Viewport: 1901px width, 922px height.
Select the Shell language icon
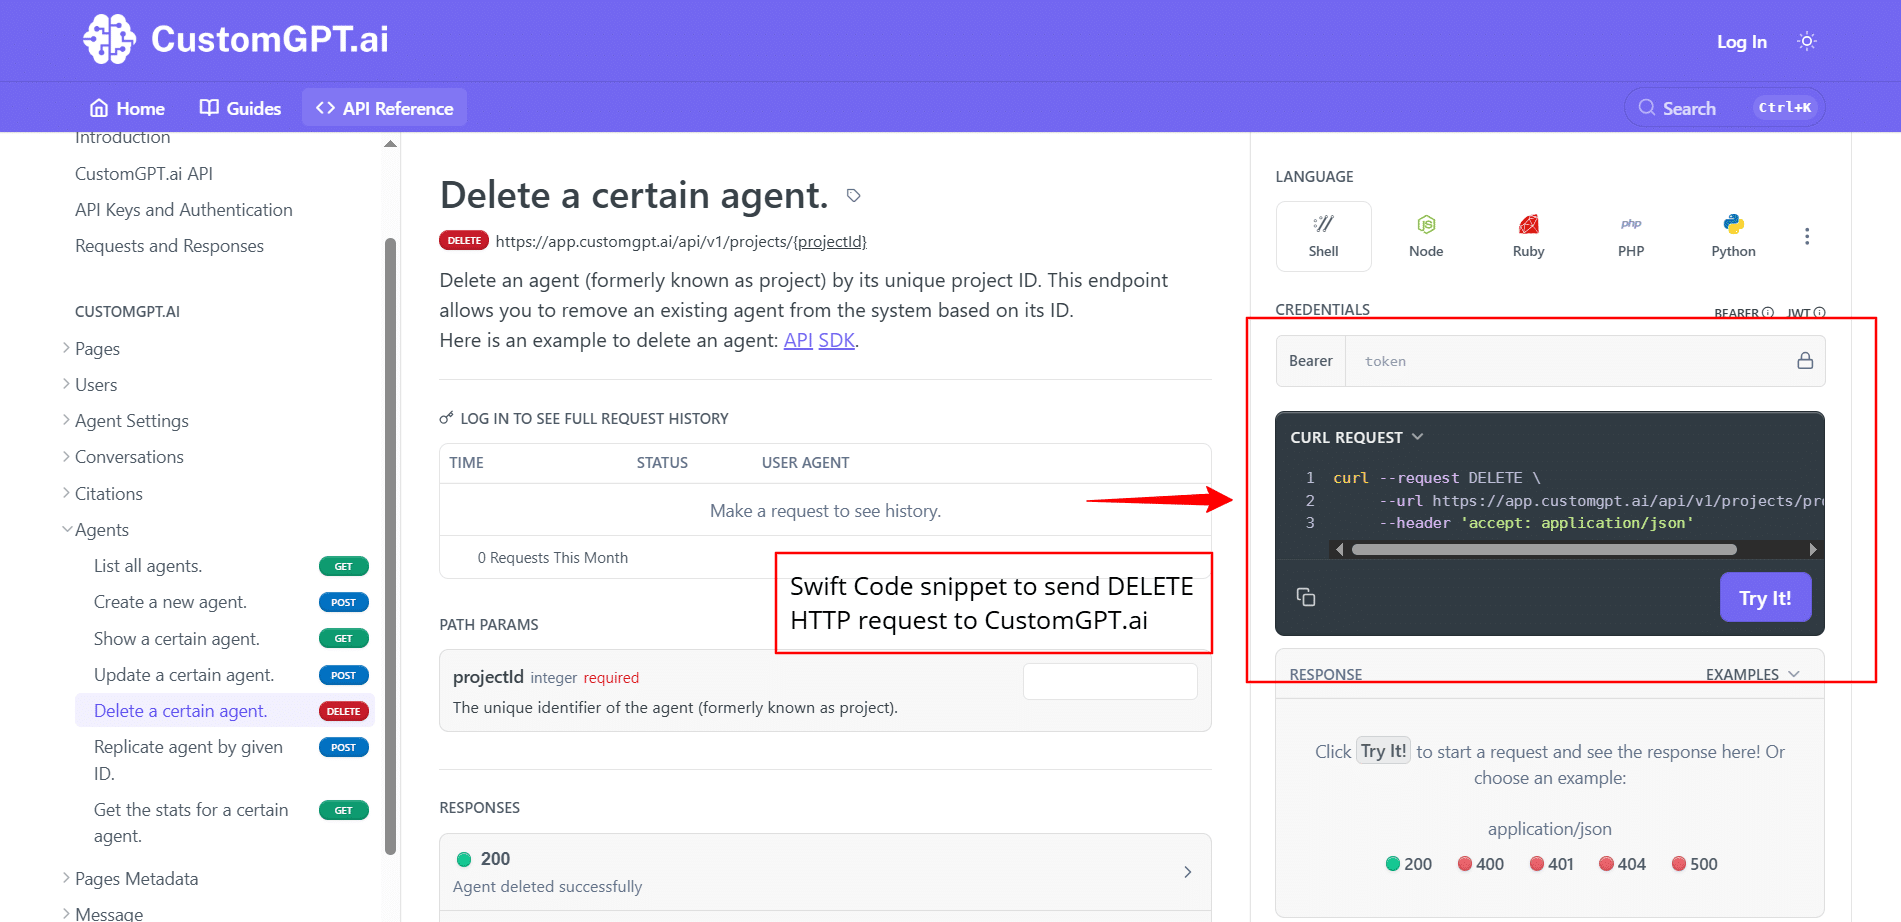(1323, 236)
